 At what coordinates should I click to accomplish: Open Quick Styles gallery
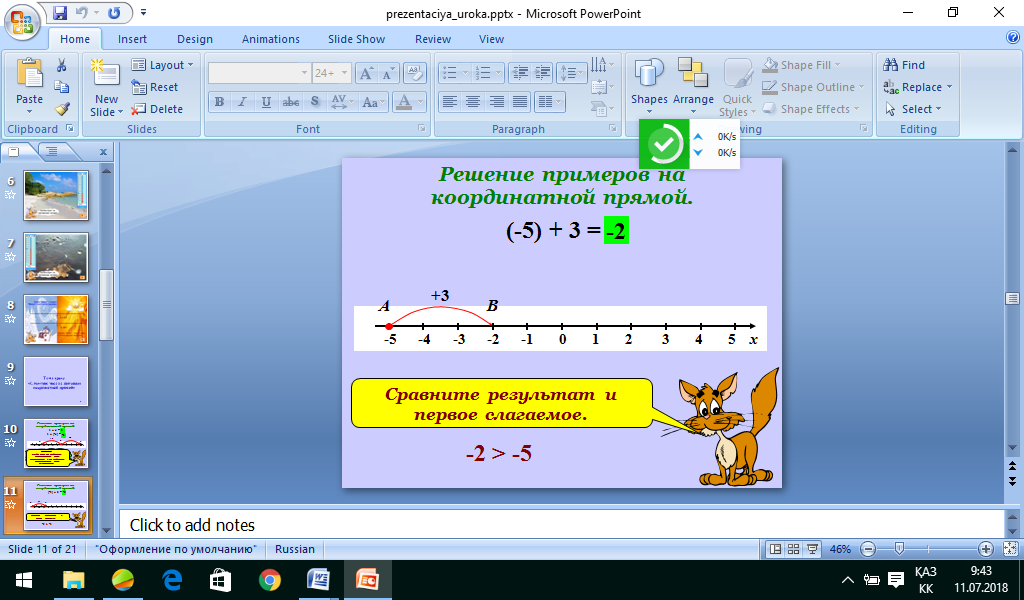(x=737, y=87)
